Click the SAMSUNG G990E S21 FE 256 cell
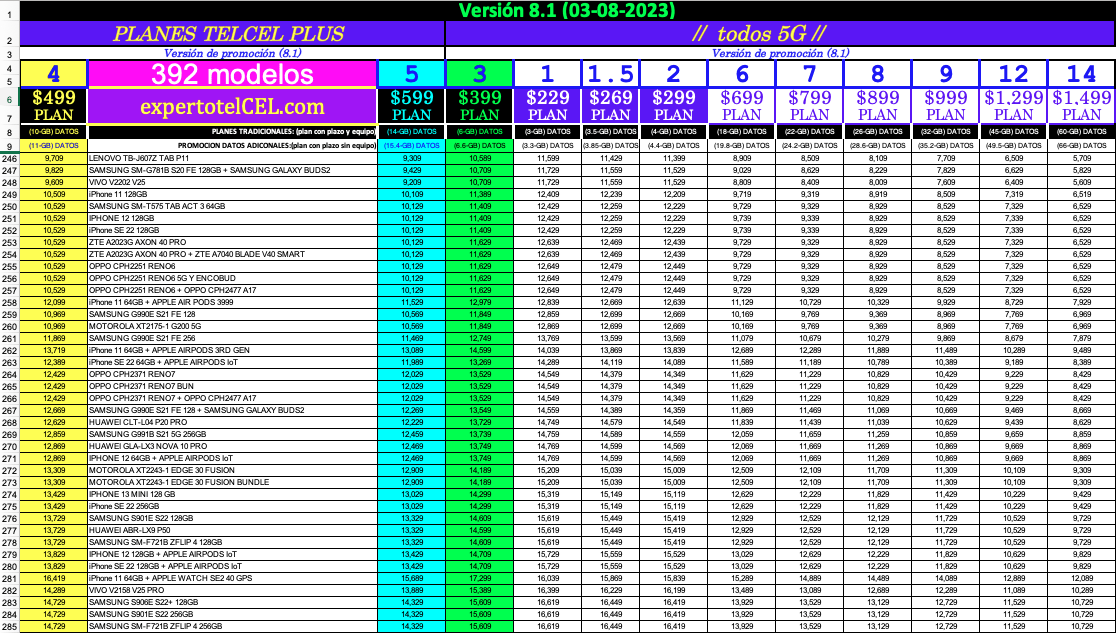The height and width of the screenshot is (633, 1116). (232, 338)
